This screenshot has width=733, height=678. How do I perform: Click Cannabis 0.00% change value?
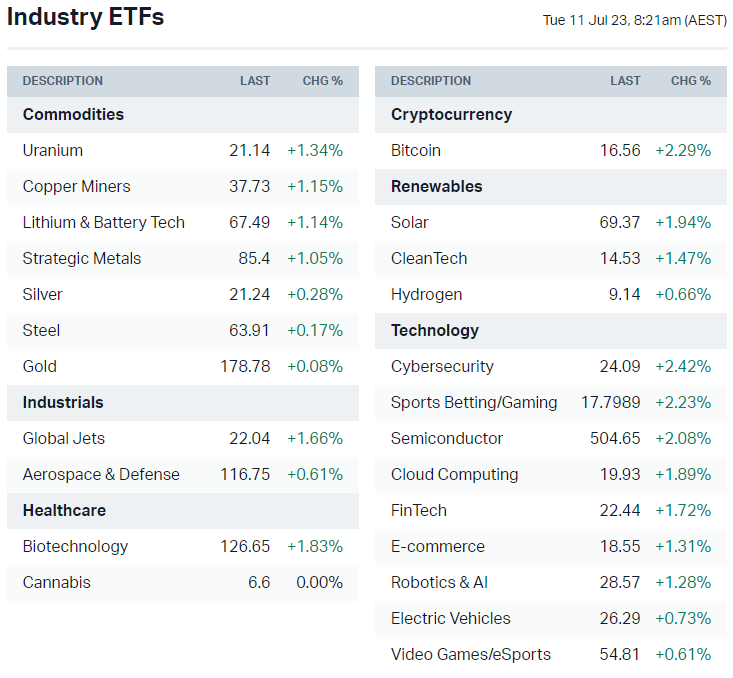tap(319, 582)
